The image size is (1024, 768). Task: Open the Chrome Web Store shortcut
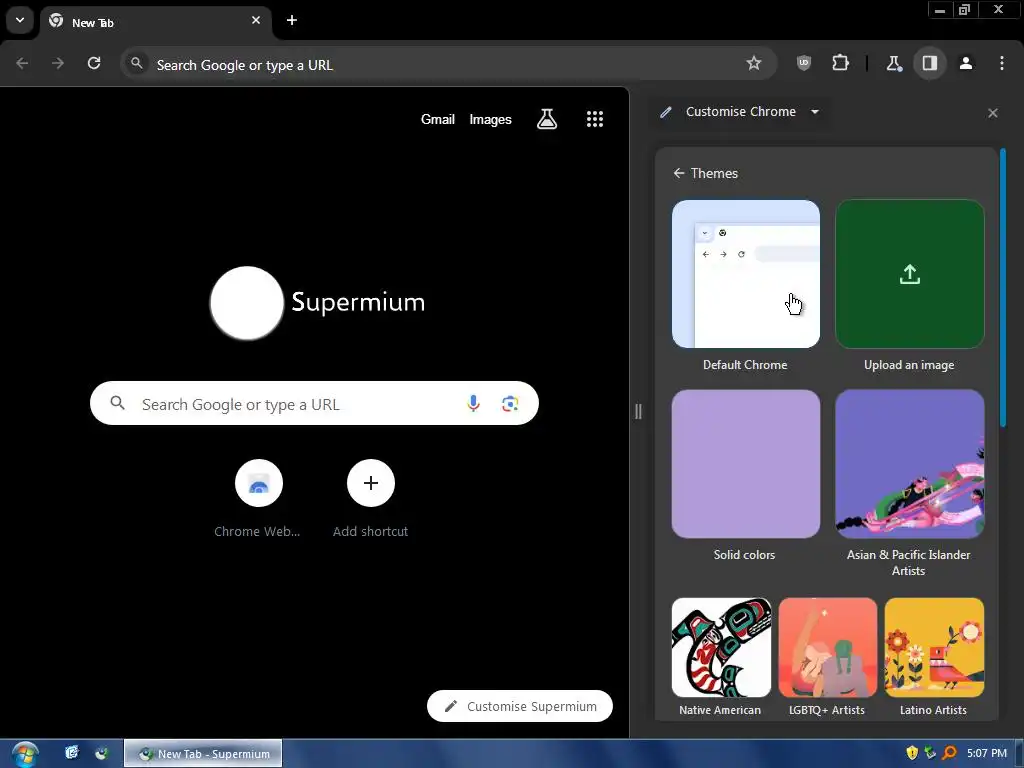coord(259,483)
